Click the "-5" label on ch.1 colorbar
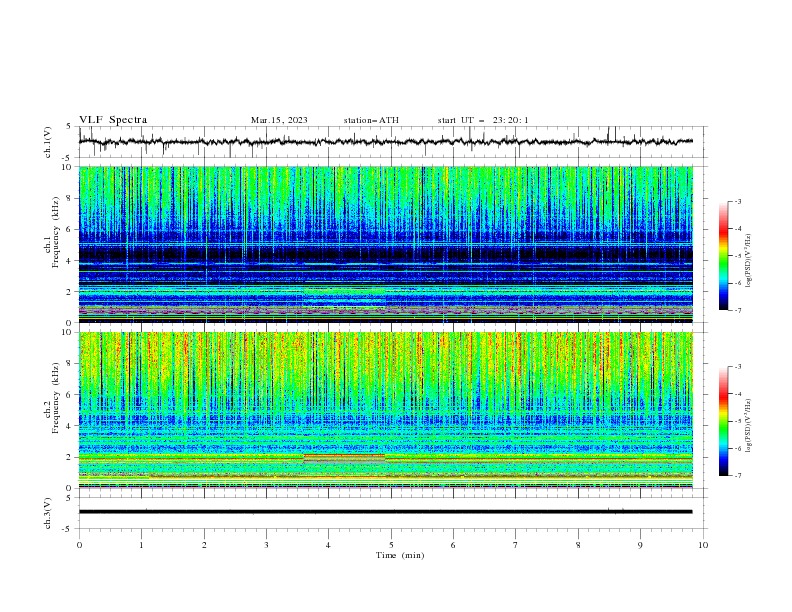 737,256
